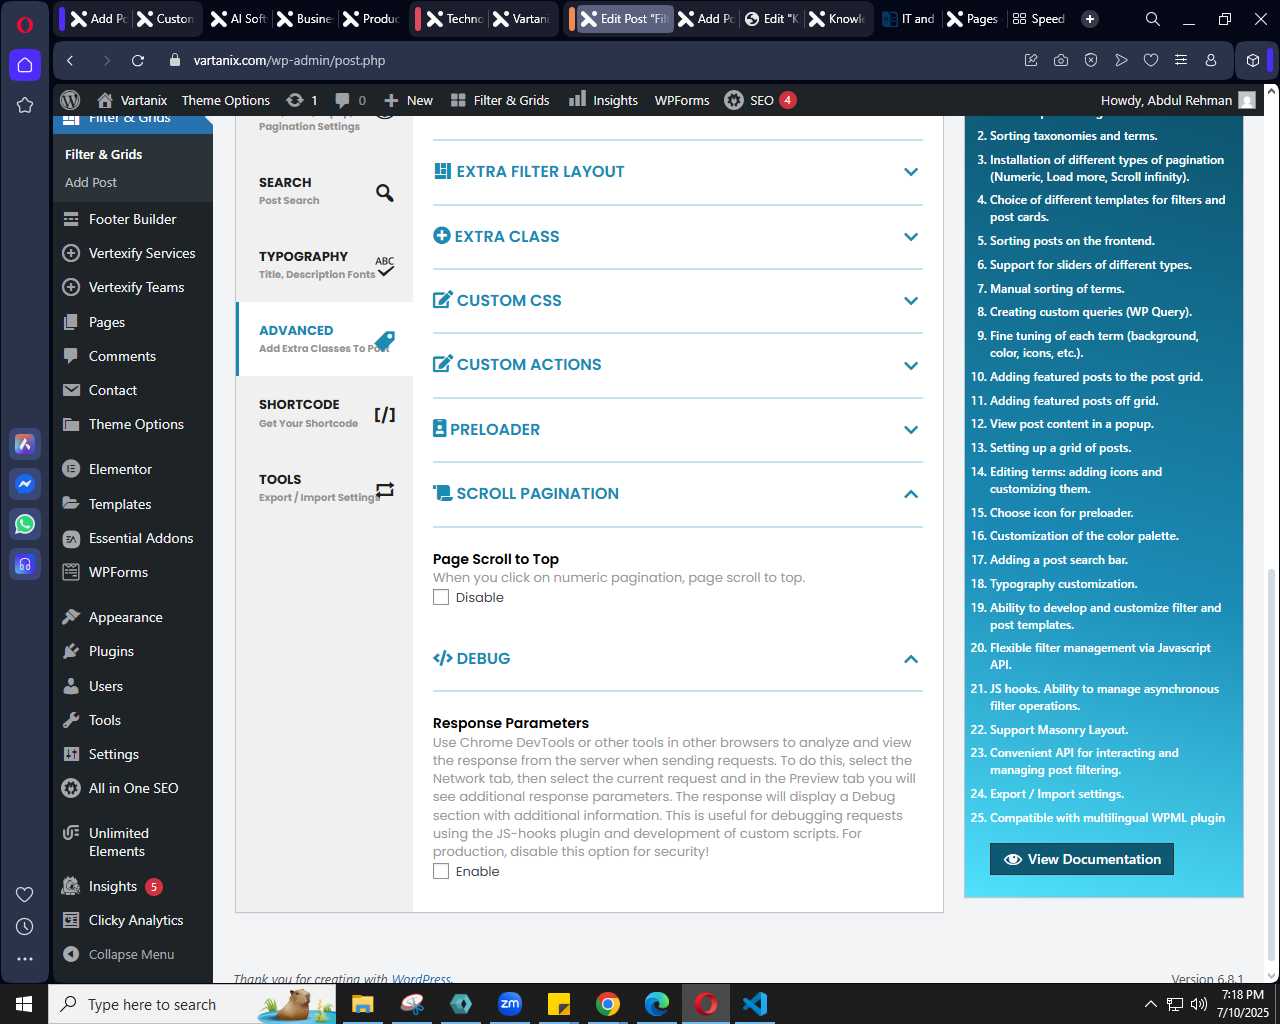Open the sidebar history clock icon
Screen dimensions: 1280x1024
tap(25, 926)
